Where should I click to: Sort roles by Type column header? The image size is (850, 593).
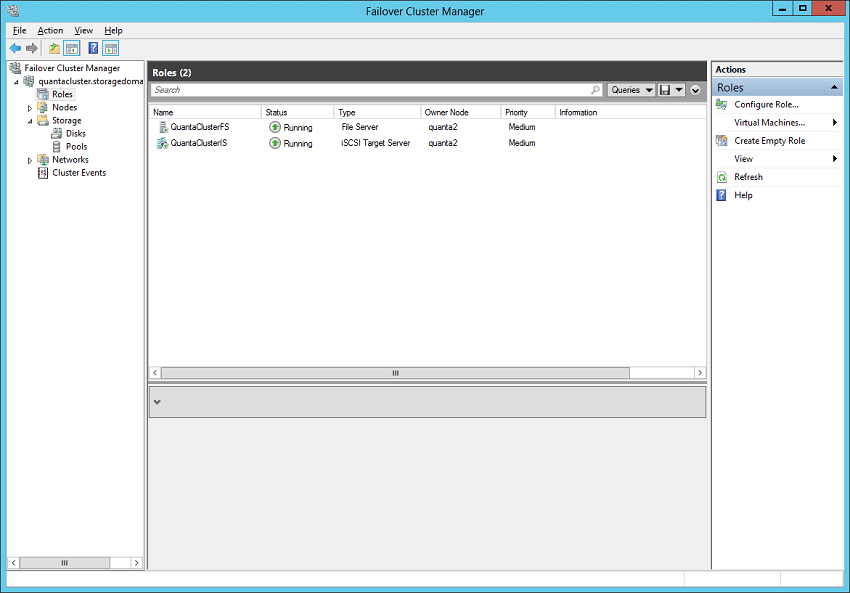(377, 112)
